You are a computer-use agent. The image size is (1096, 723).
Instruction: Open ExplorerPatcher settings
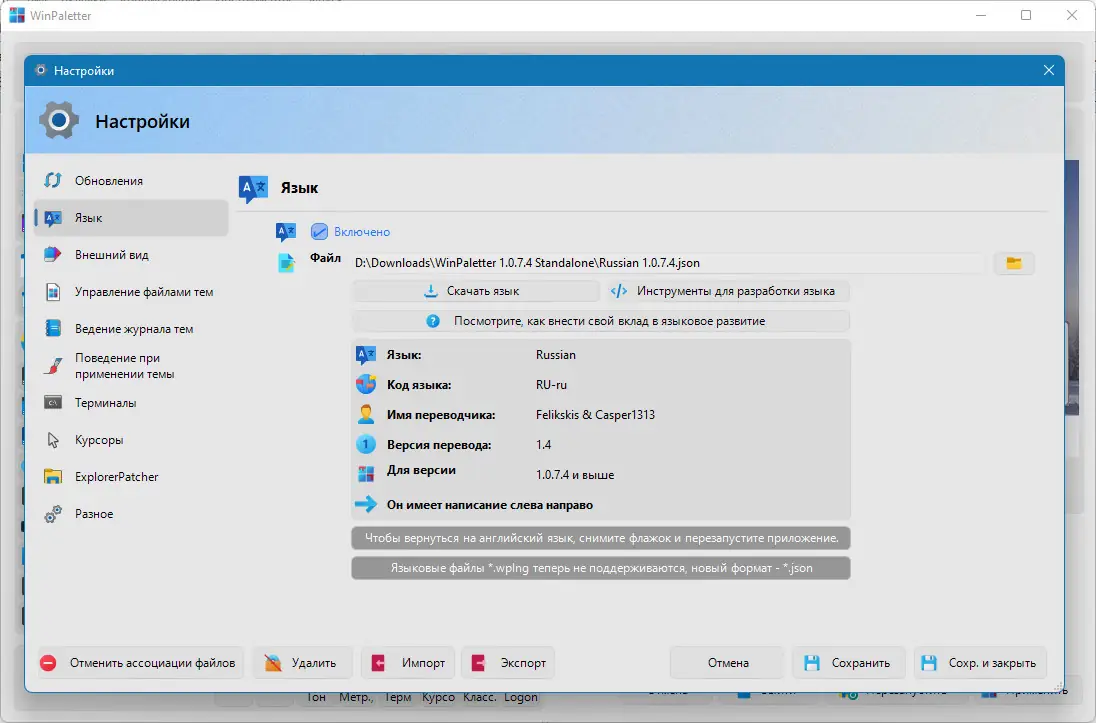tap(131, 477)
